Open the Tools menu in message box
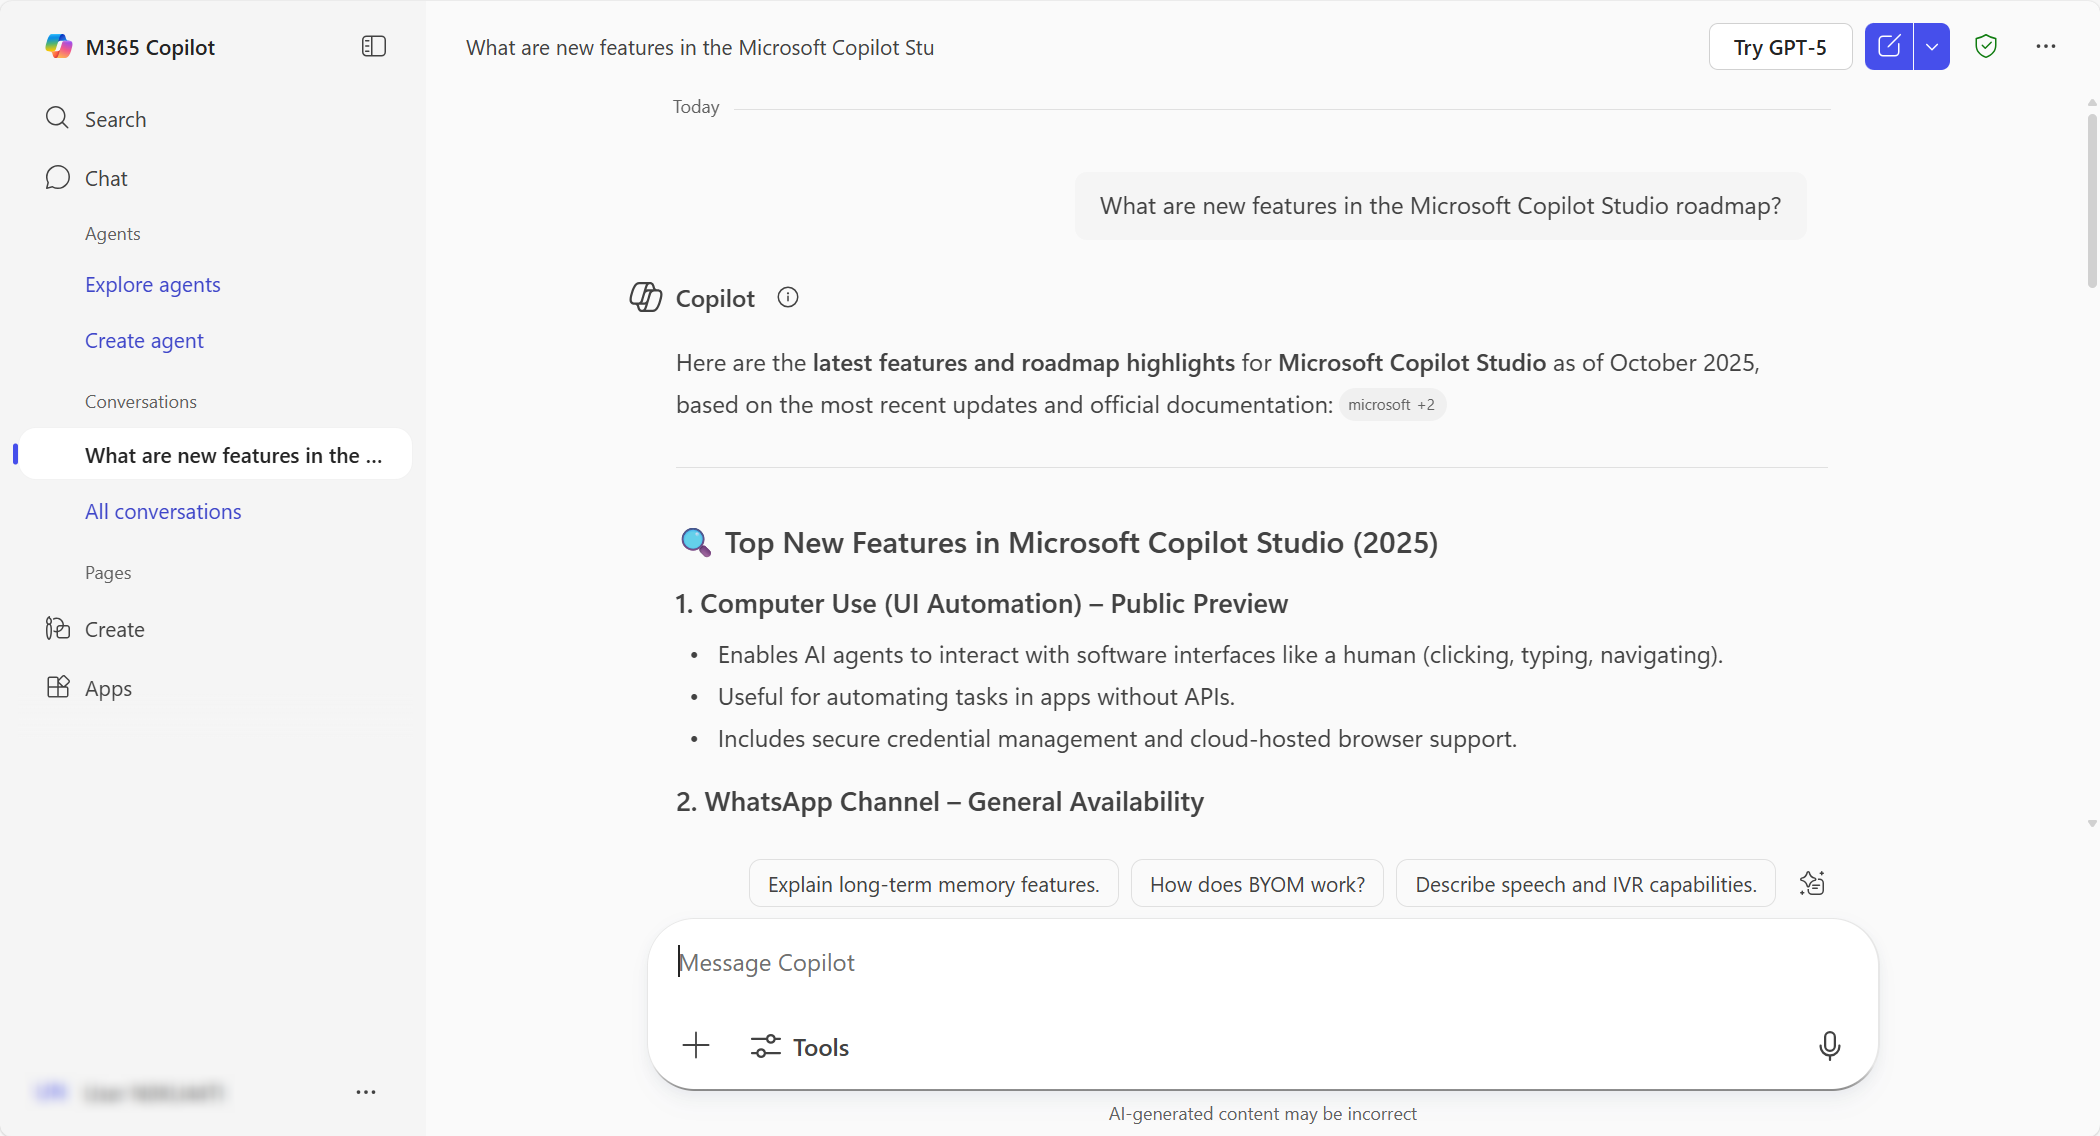Screen dimensions: 2100x1136 pyautogui.click(x=800, y=1047)
